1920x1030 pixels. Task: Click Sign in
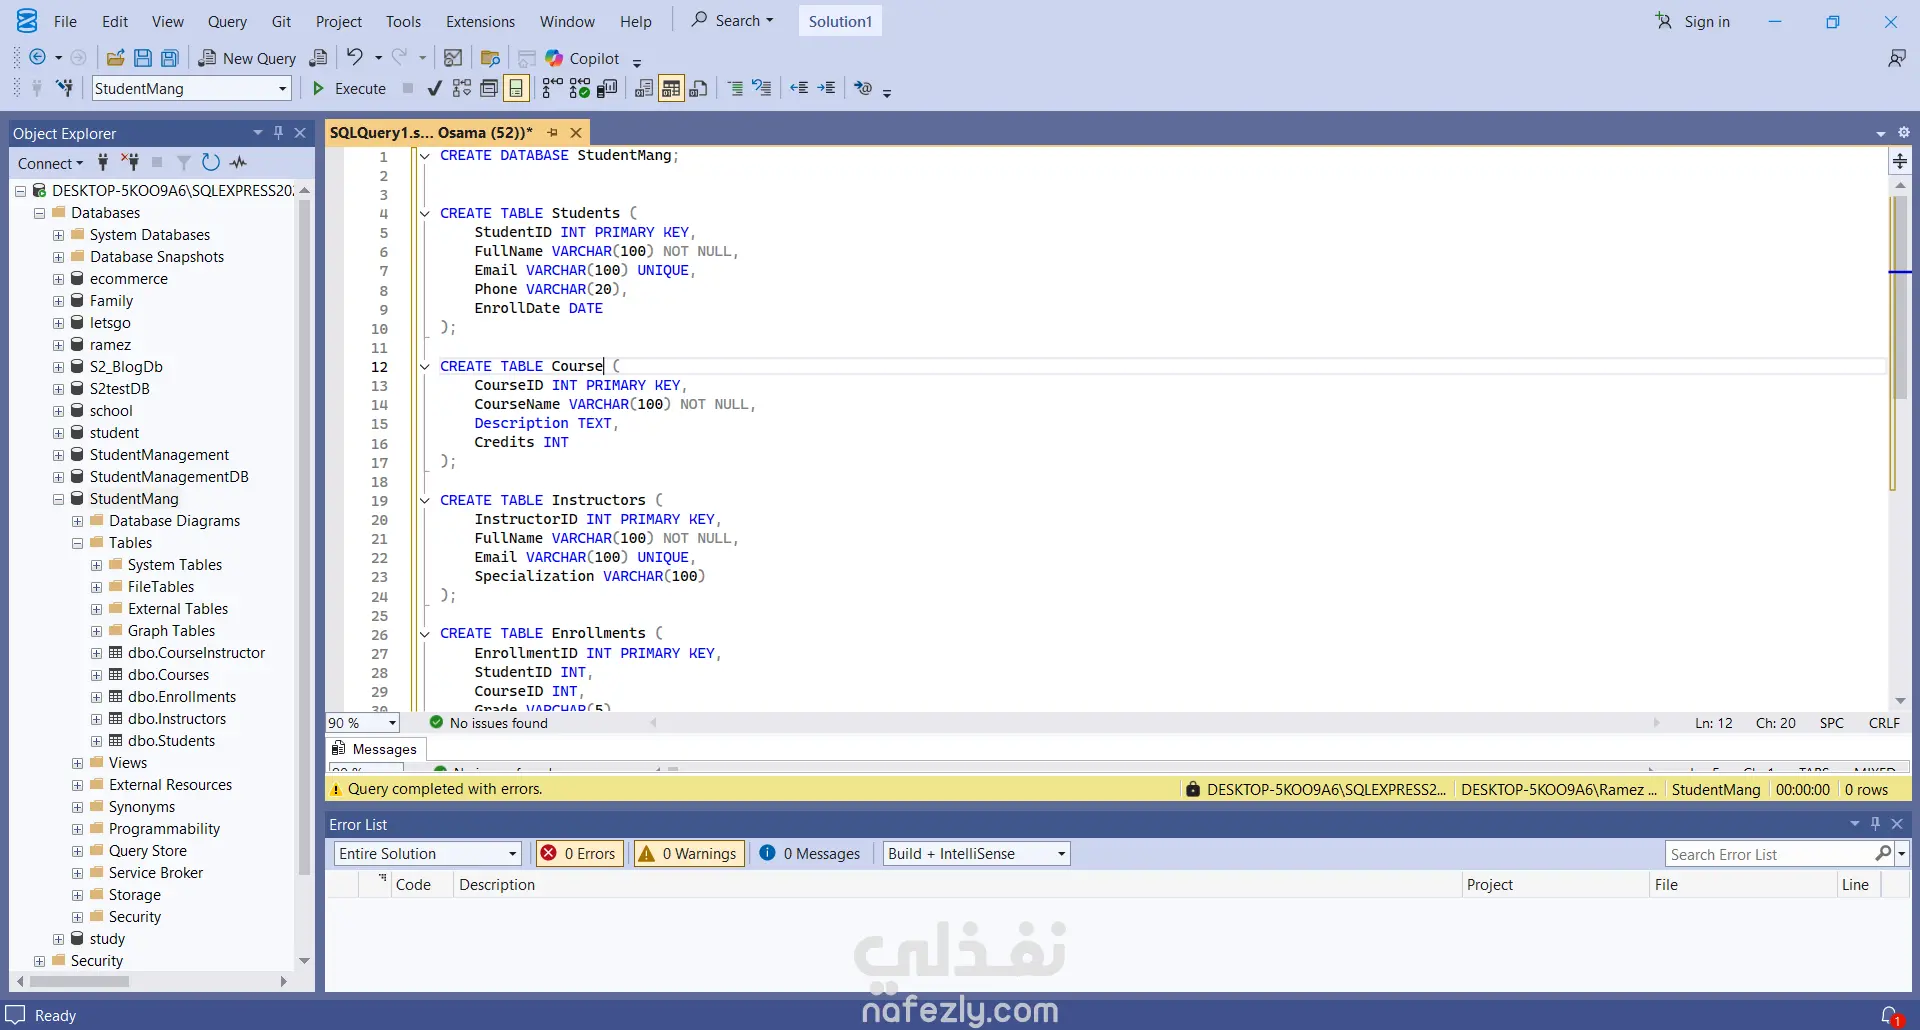pyautogui.click(x=1693, y=21)
